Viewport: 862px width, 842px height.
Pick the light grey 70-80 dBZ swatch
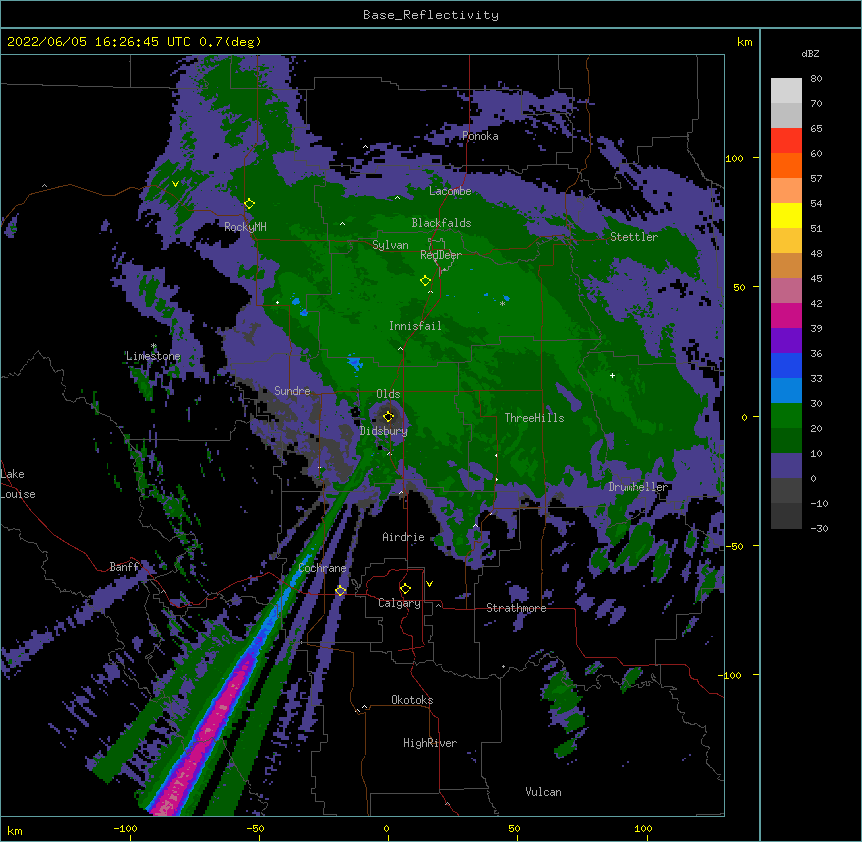786,91
